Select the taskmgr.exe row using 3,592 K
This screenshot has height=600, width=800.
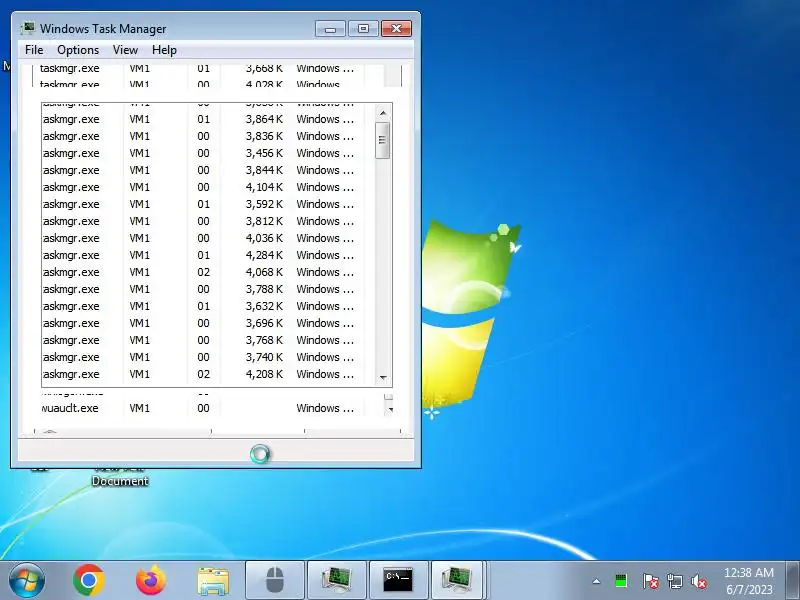point(208,204)
